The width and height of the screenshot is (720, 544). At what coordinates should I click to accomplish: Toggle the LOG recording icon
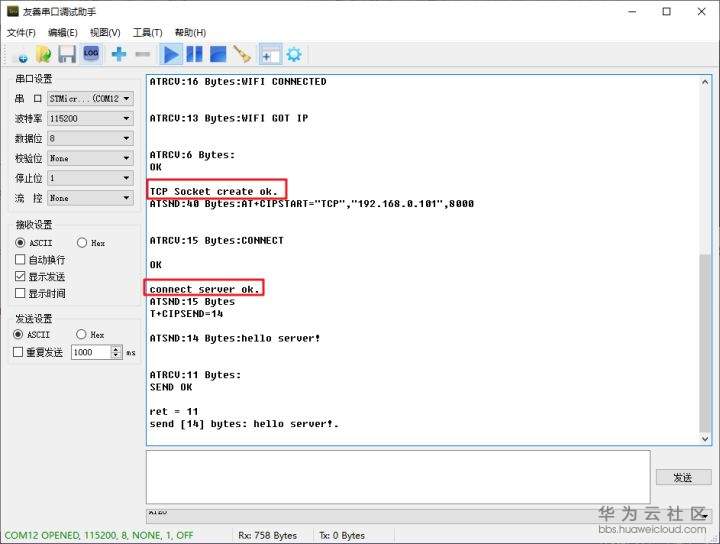point(91,54)
